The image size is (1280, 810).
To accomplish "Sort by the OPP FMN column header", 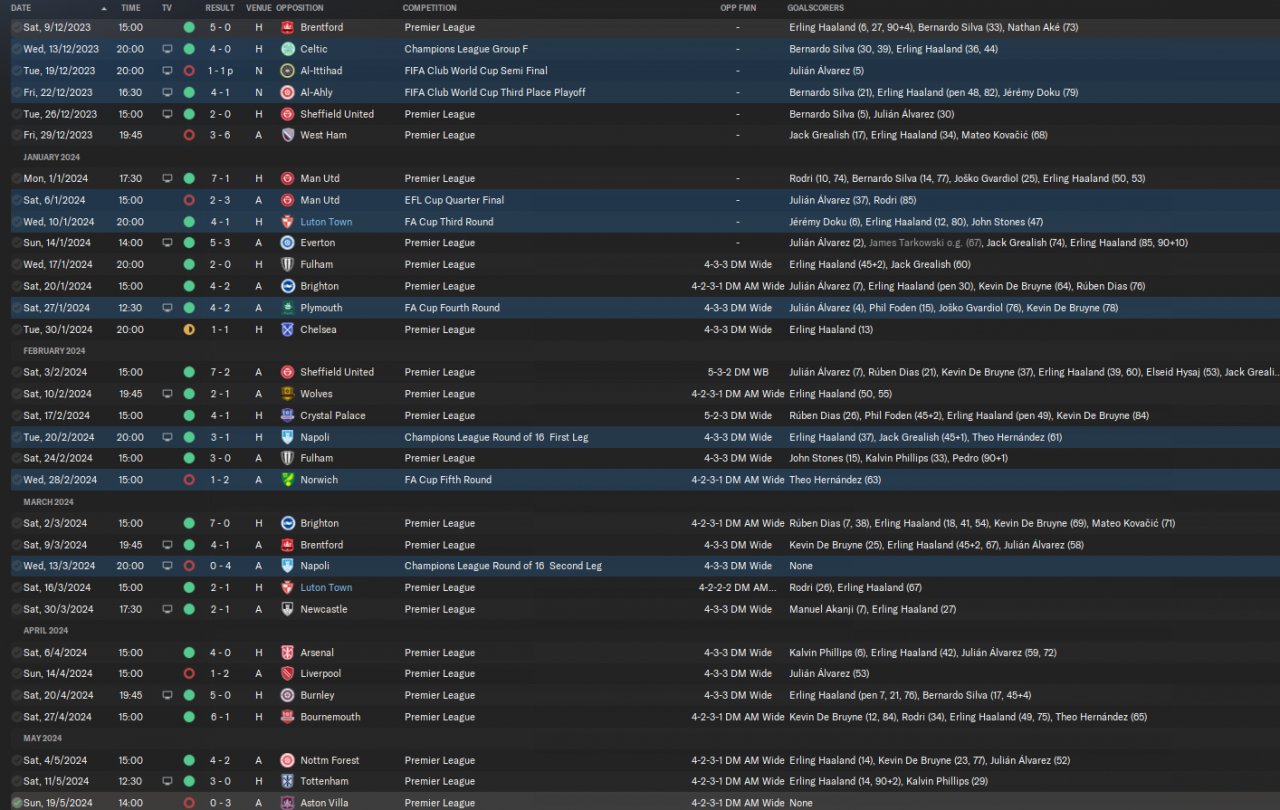I will (738, 8).
